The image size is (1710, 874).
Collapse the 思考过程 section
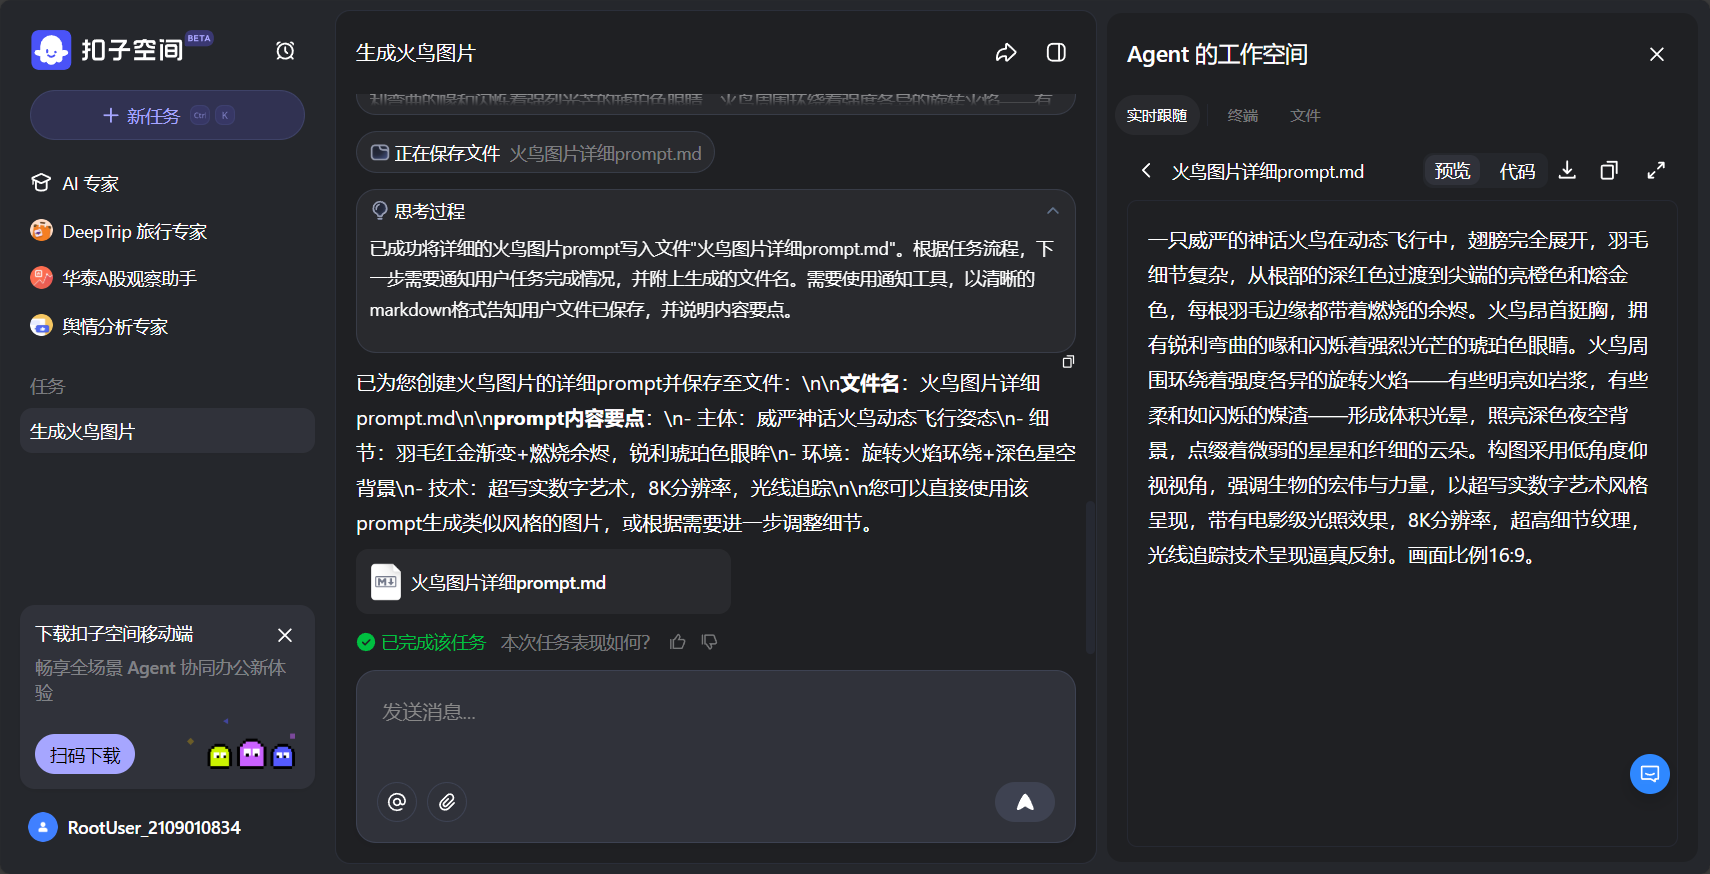coord(1052,211)
